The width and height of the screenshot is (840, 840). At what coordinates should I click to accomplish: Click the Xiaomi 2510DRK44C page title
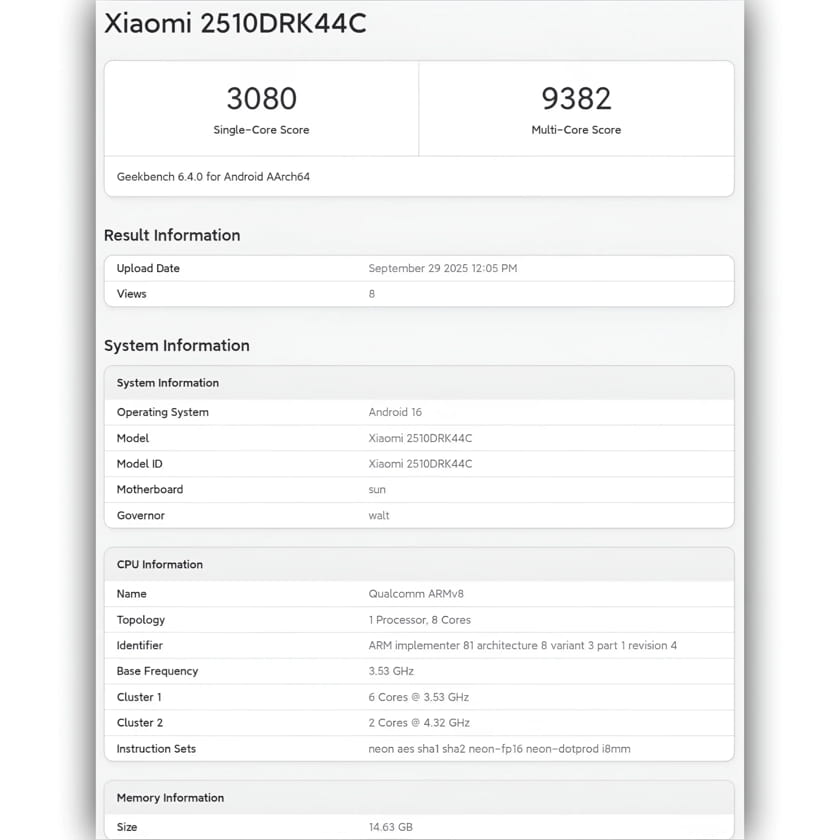(x=235, y=23)
